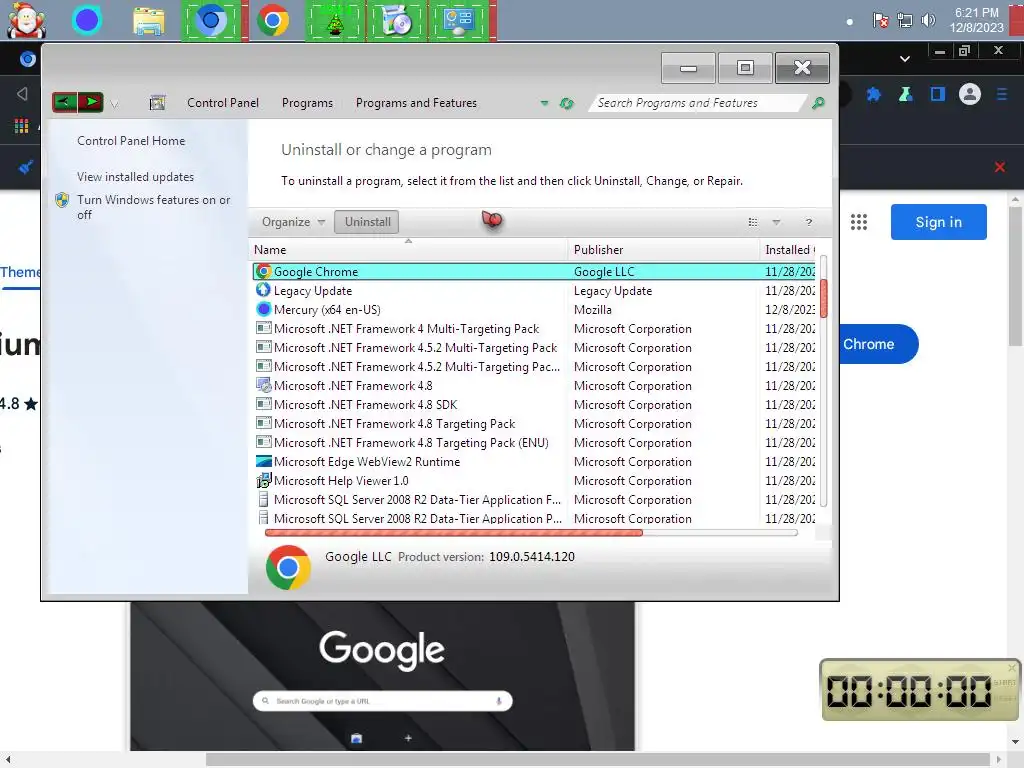This screenshot has width=1024, height=768.
Task: Open the File Explorer taskbar icon
Action: click(148, 22)
